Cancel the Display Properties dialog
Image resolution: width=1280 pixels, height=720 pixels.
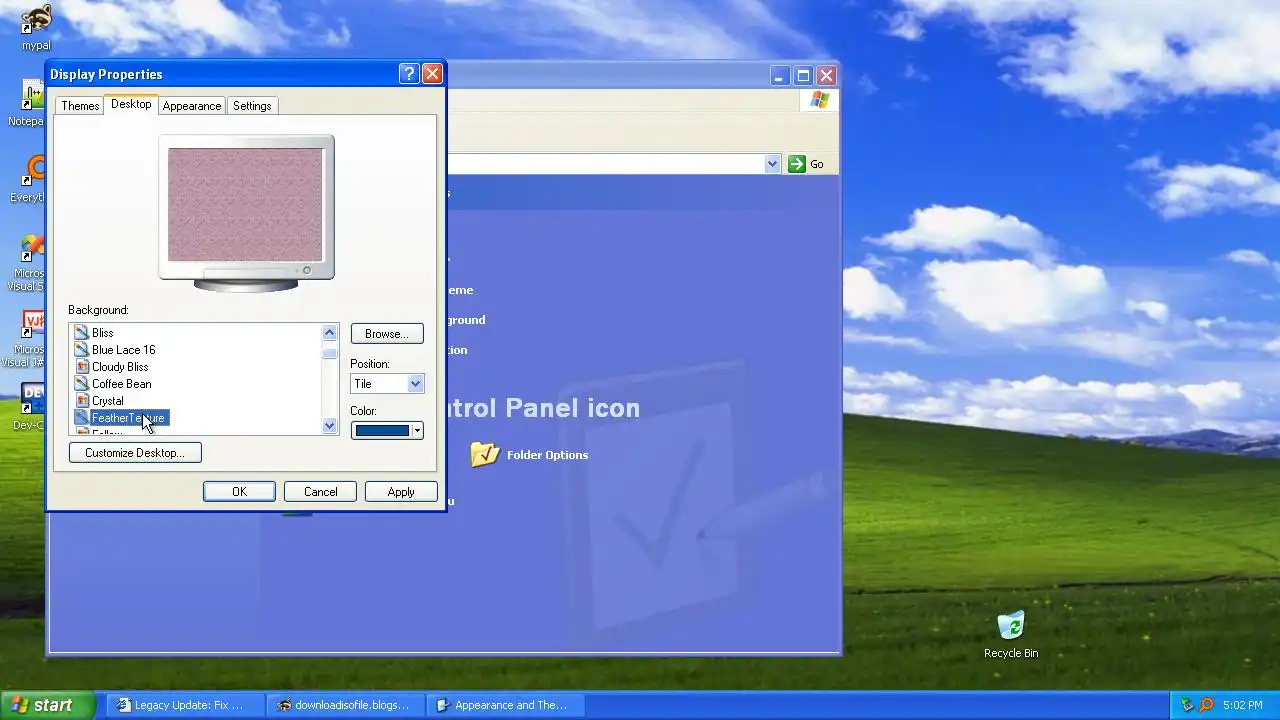(x=320, y=492)
